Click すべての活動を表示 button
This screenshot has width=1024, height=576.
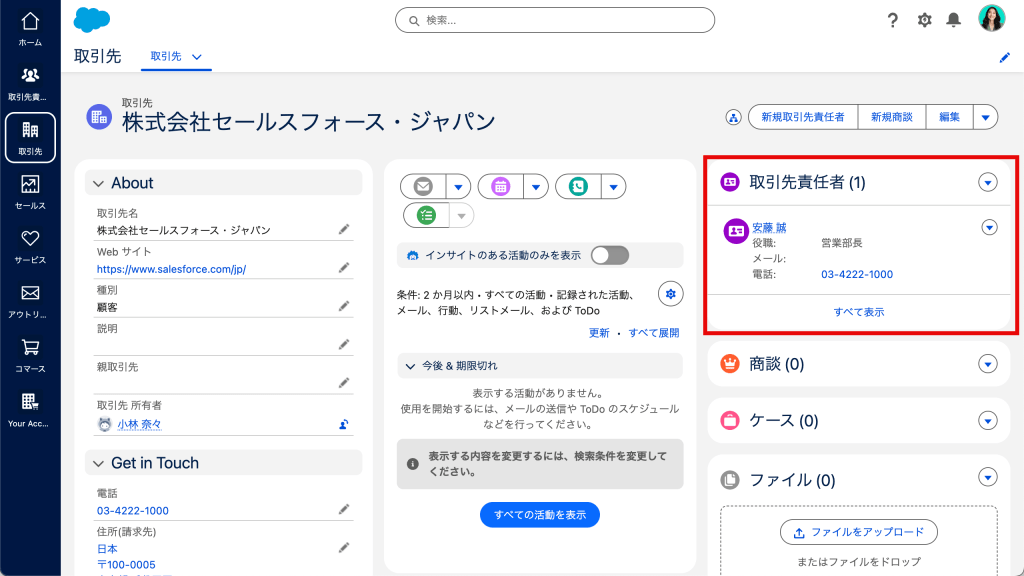point(540,515)
